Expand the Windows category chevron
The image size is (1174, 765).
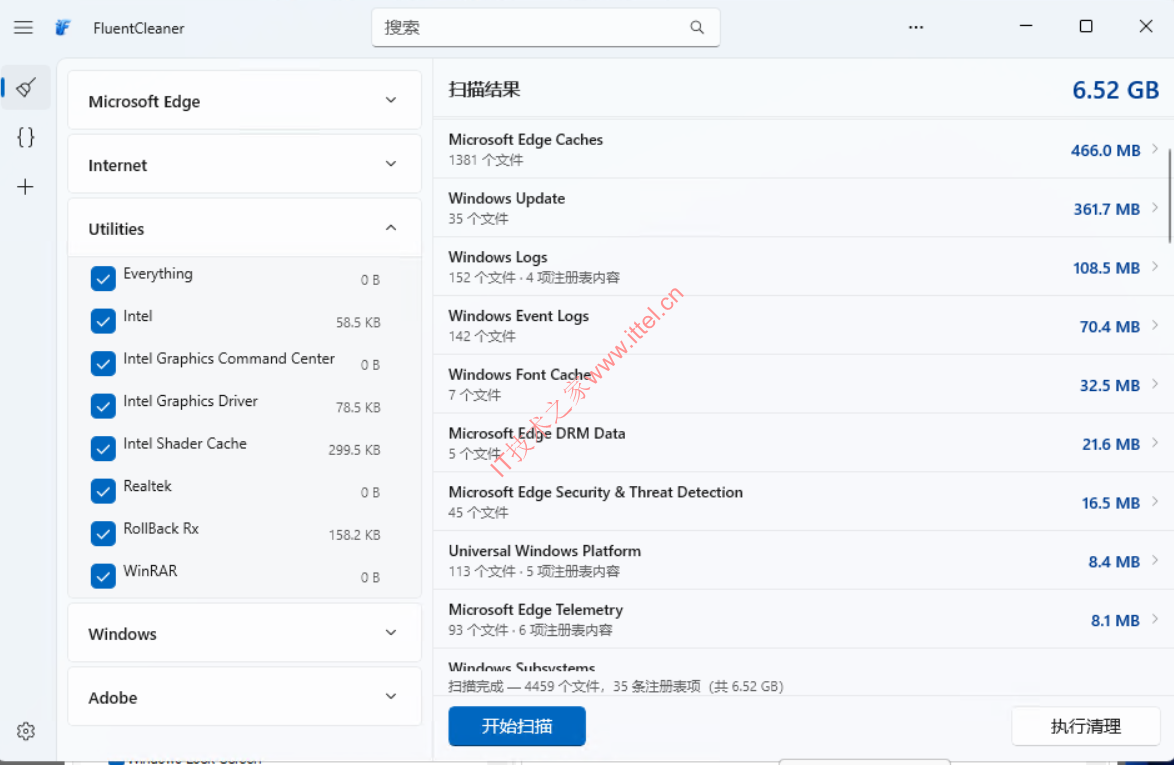[391, 633]
